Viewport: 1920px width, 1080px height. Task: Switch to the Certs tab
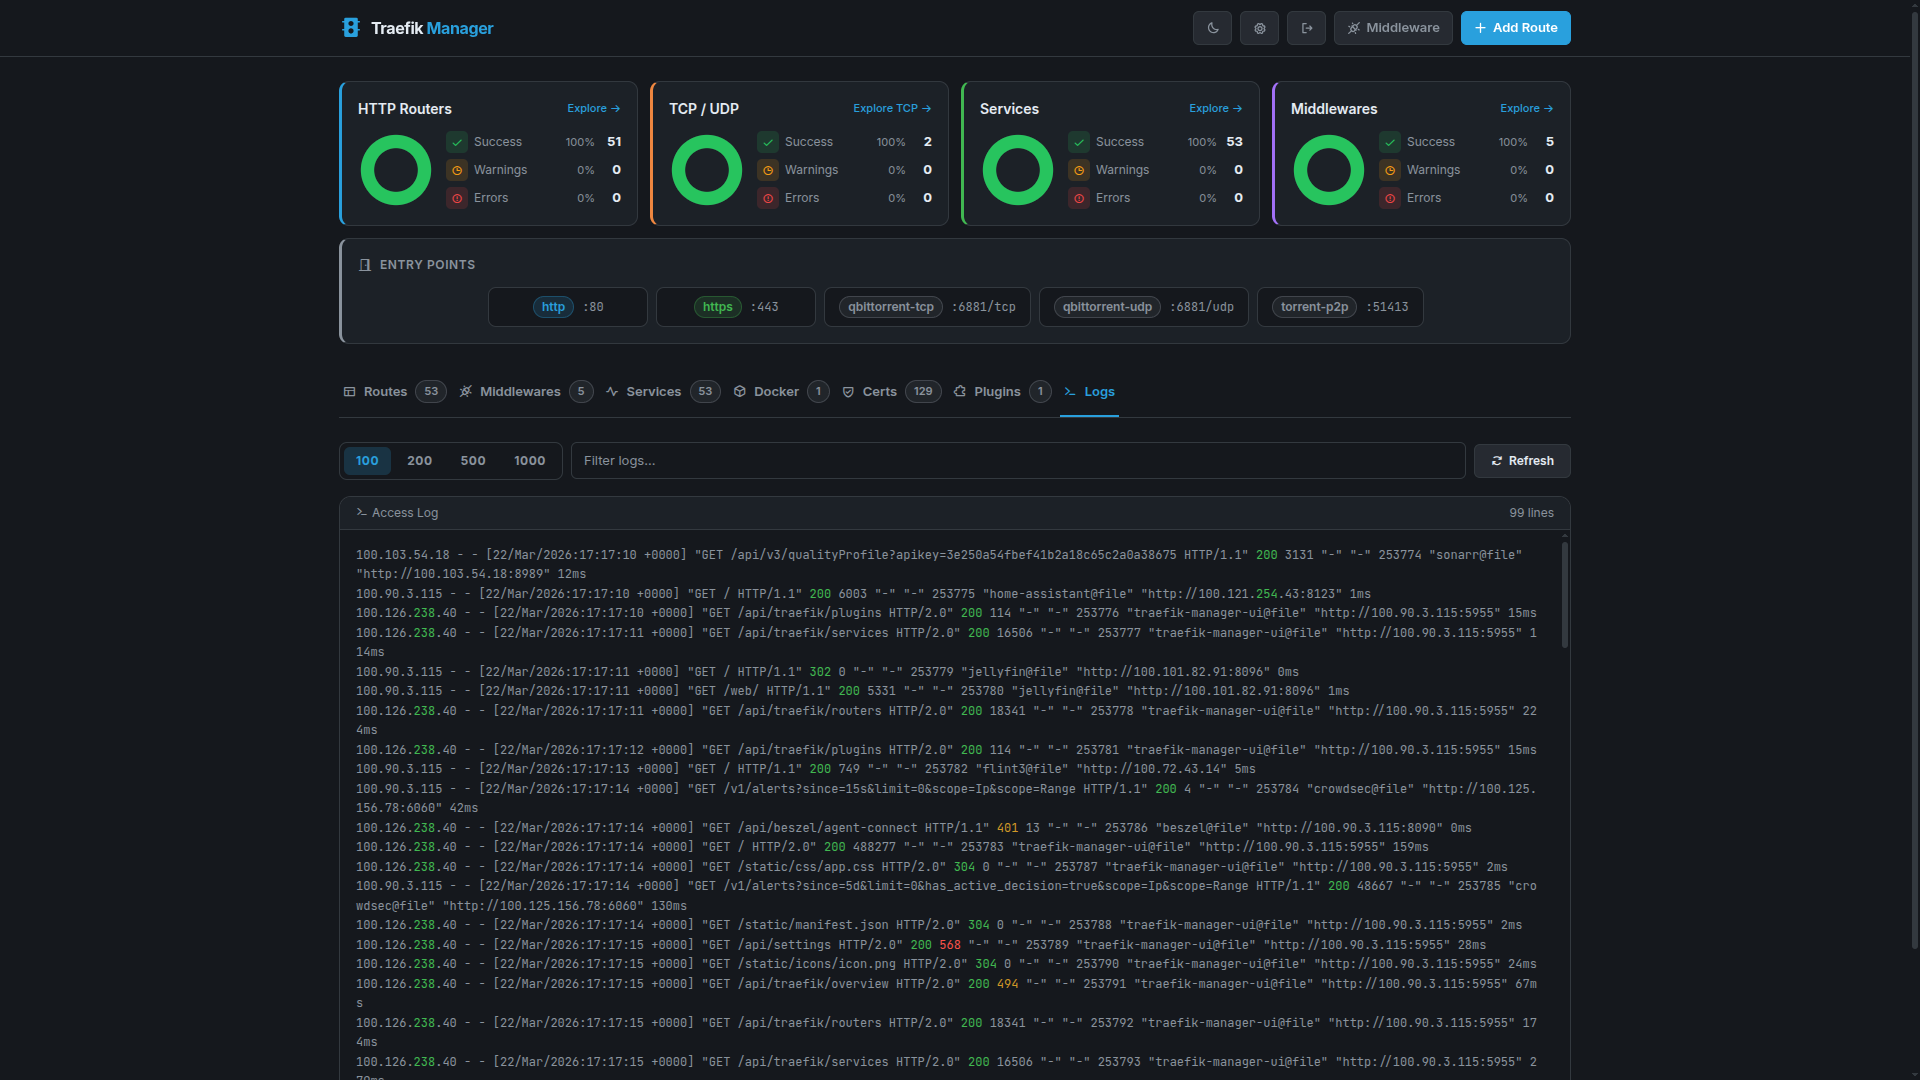[879, 392]
